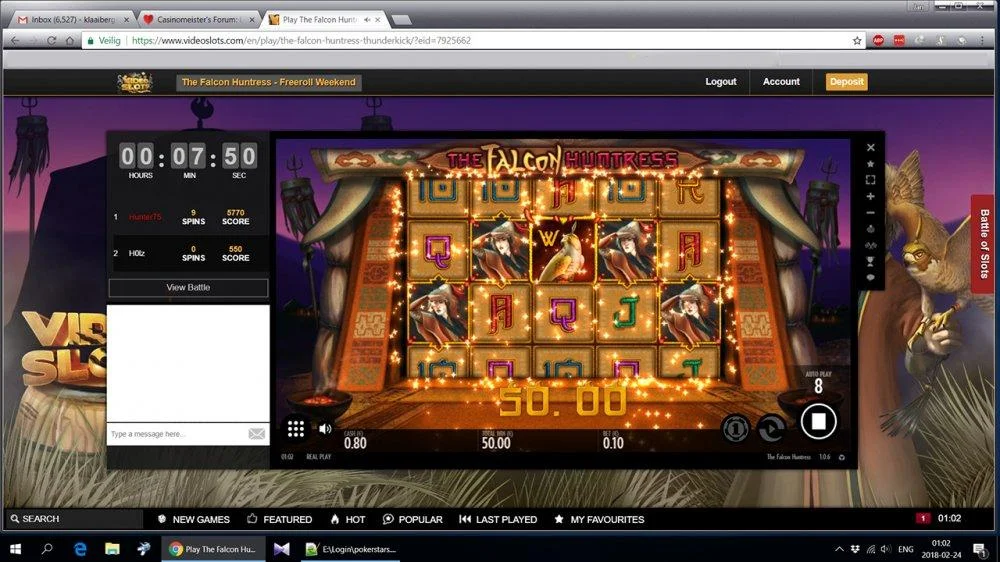Open the FEATURED games menu
This screenshot has width=1000, height=562.
tap(280, 519)
